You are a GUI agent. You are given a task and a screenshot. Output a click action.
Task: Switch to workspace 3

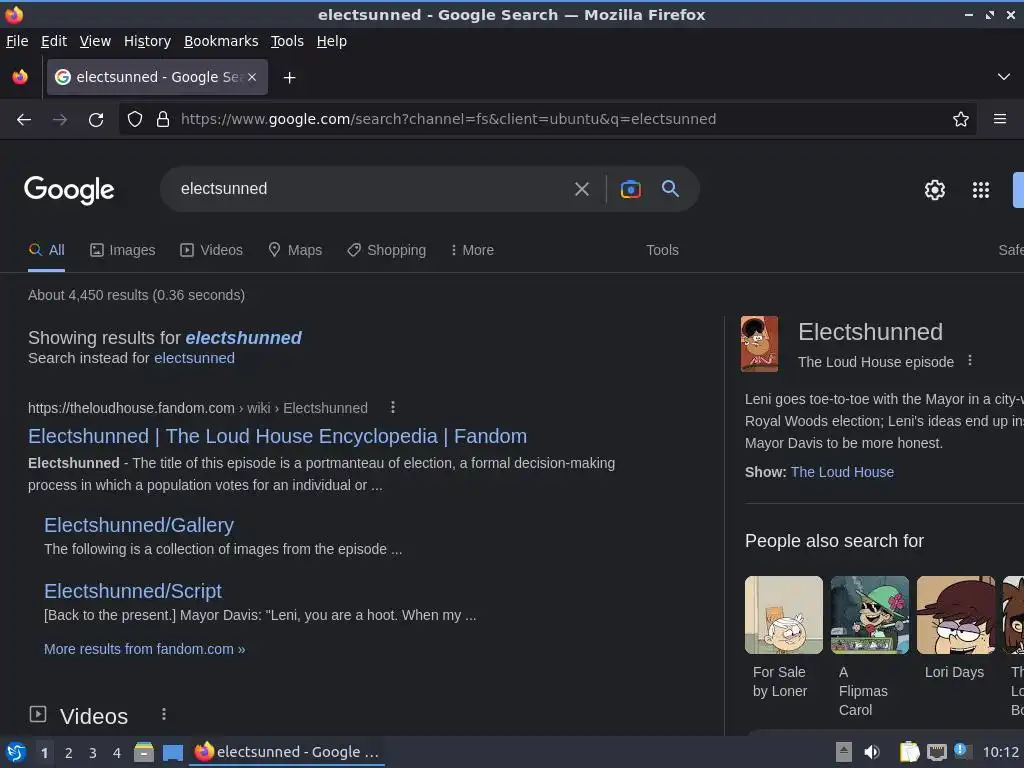tap(93, 753)
